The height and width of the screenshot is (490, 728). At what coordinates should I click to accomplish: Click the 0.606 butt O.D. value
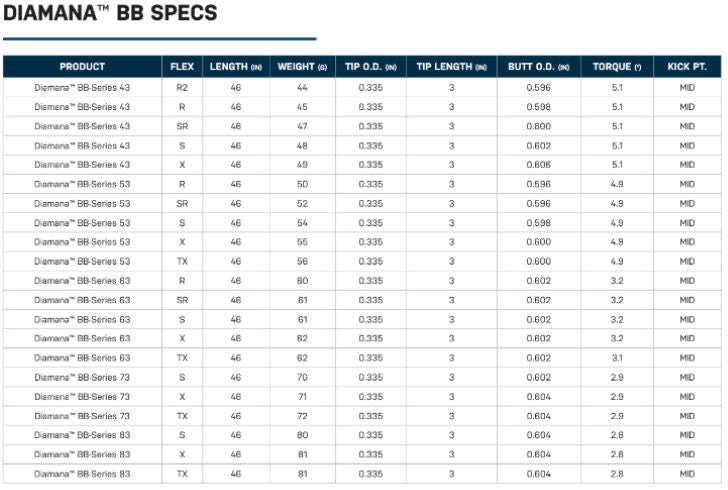(537, 165)
